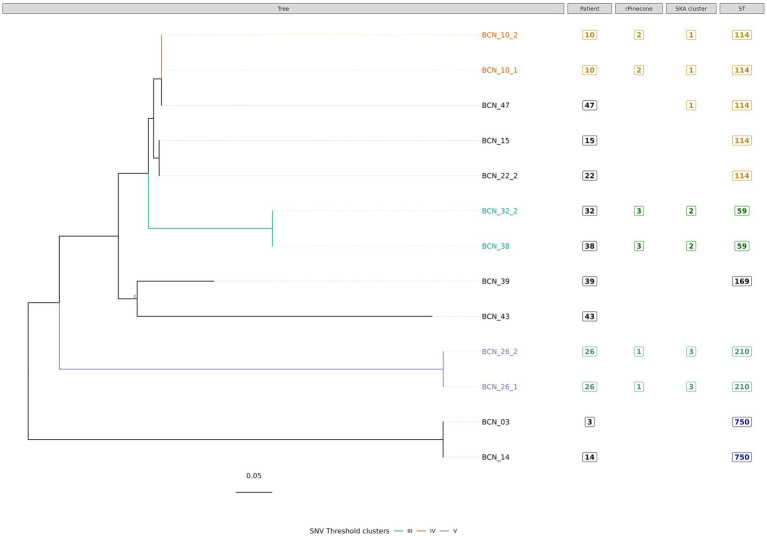This screenshot has width=767, height=536.
Task: Select the BCN_47 tree leaf
Action: pos(496,105)
